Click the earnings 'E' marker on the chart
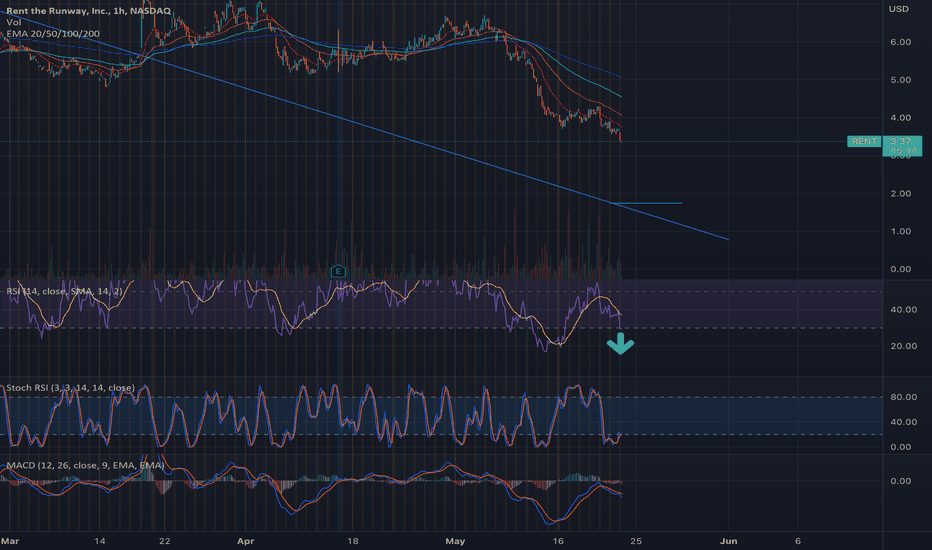The width and height of the screenshot is (932, 550). click(338, 271)
